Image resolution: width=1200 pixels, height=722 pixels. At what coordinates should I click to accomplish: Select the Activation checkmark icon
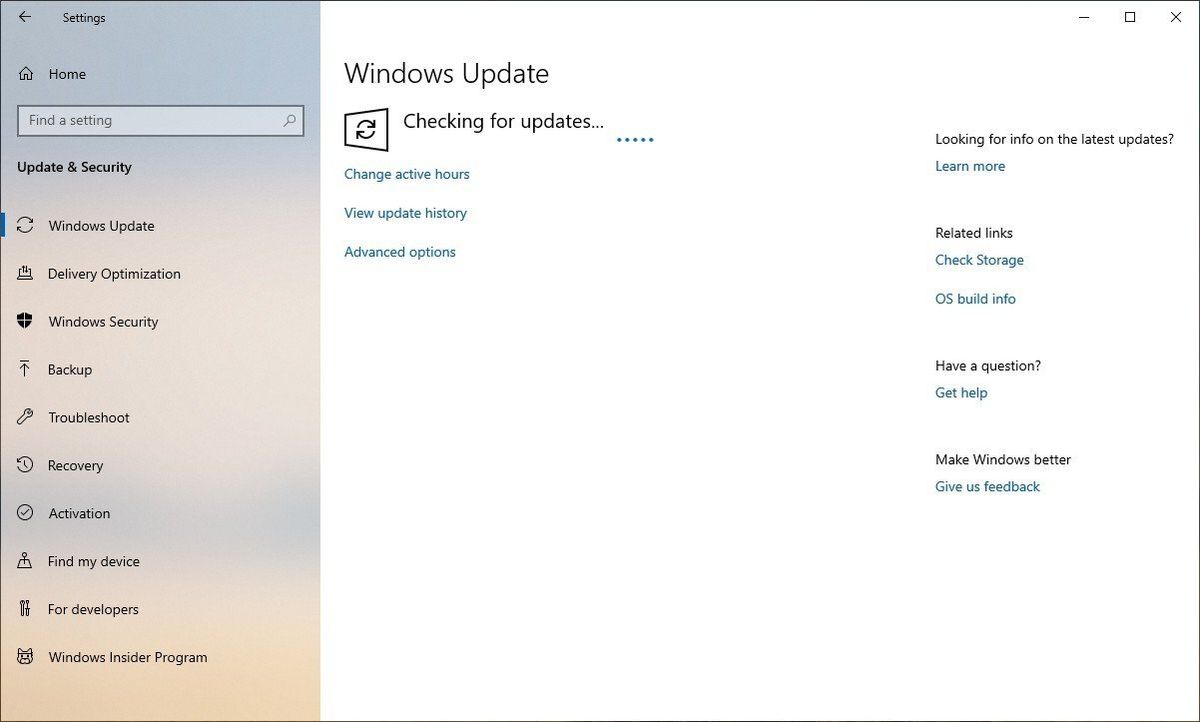coord(25,513)
